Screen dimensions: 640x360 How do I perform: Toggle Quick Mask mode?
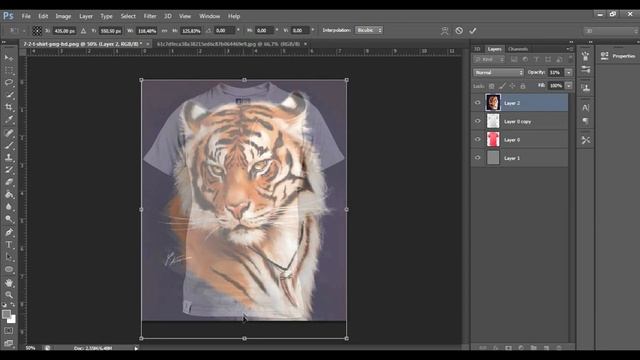pos(9,331)
